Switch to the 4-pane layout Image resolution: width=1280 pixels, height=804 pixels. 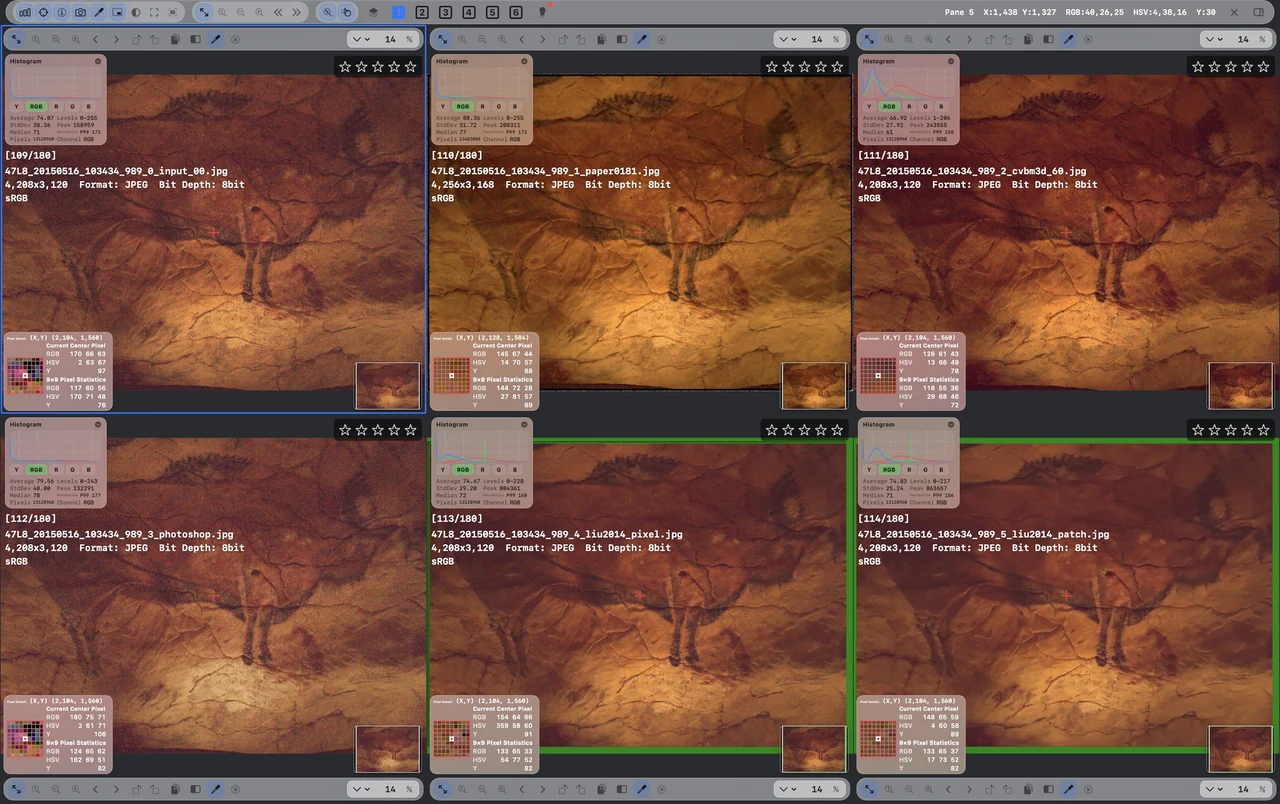click(x=469, y=12)
